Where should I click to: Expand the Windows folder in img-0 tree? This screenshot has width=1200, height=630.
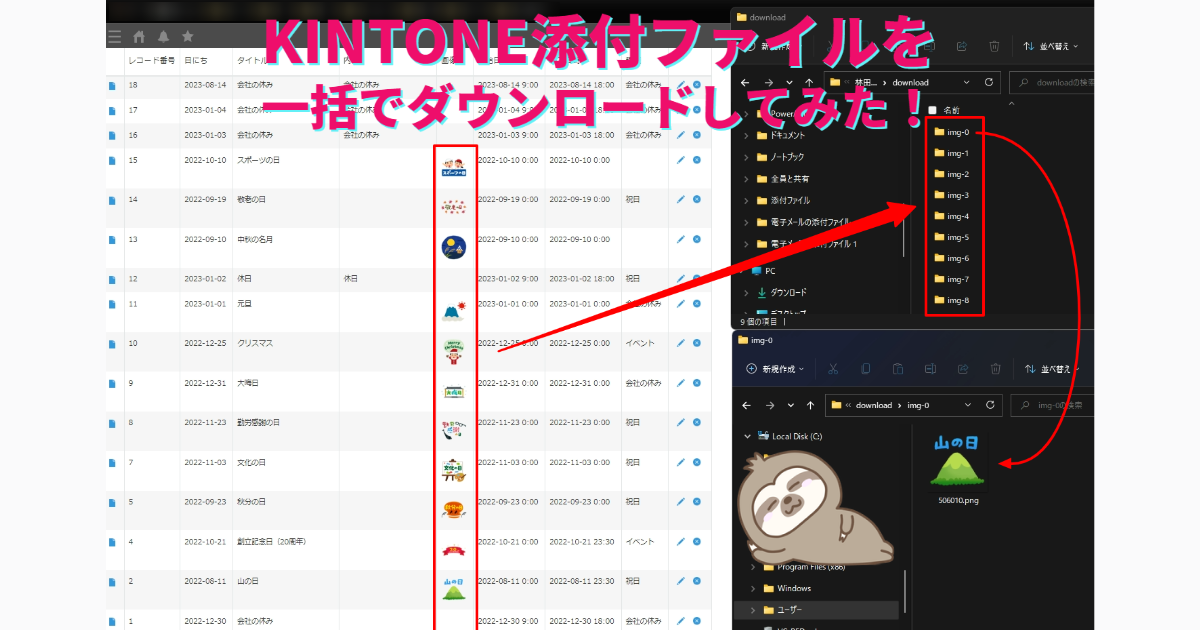pos(754,588)
